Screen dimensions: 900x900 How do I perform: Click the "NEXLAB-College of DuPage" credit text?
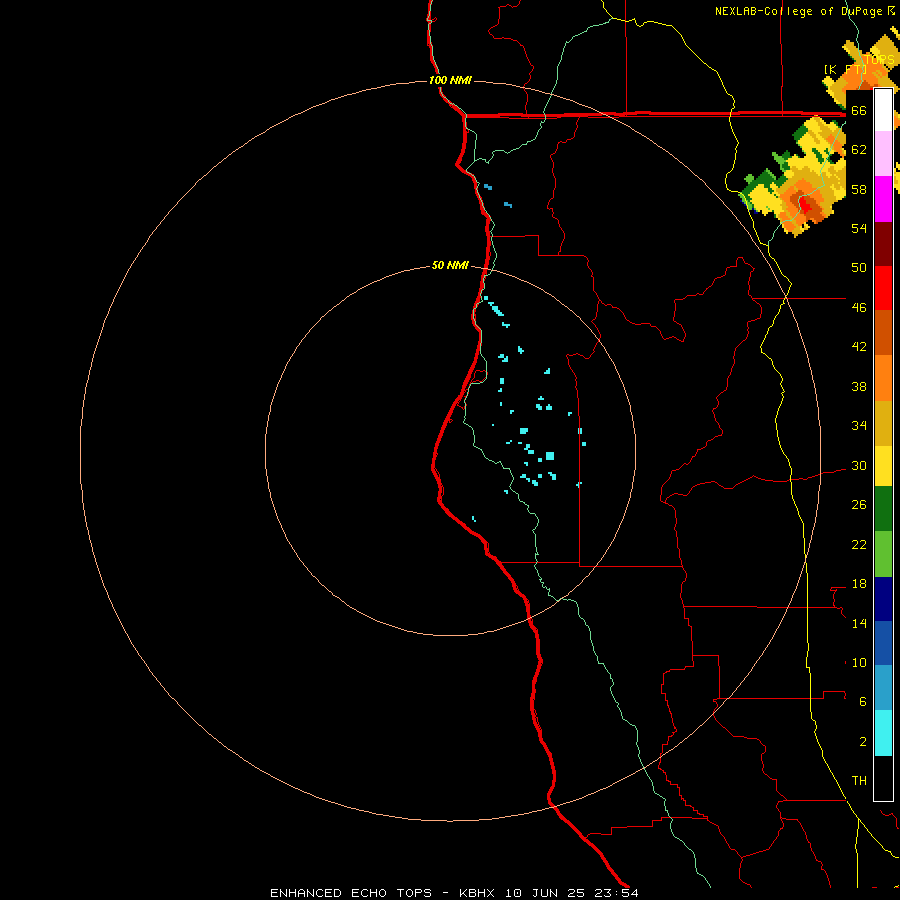[x=799, y=11]
